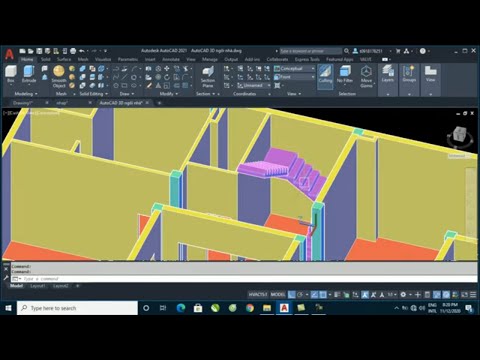Expand the Layers panel
Image resolution: width=480 pixels, height=360 pixels.
click(388, 80)
